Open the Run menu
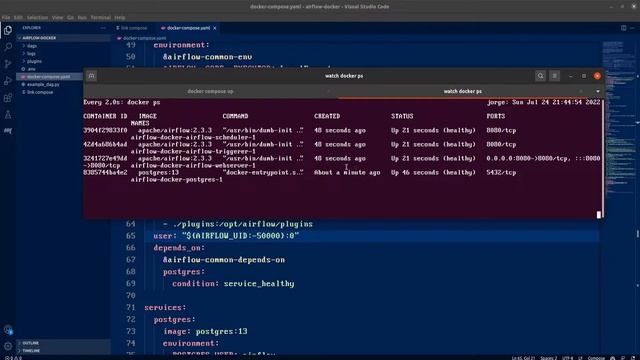Image resolution: width=640 pixels, height=360 pixels. tap(82, 18)
